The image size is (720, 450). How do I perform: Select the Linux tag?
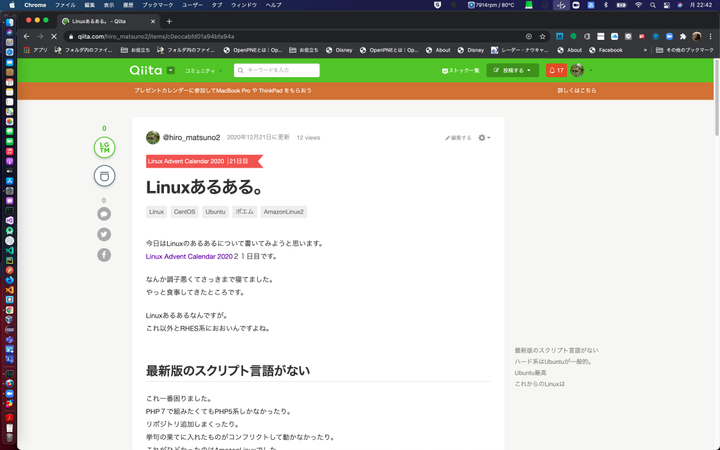tap(157, 212)
